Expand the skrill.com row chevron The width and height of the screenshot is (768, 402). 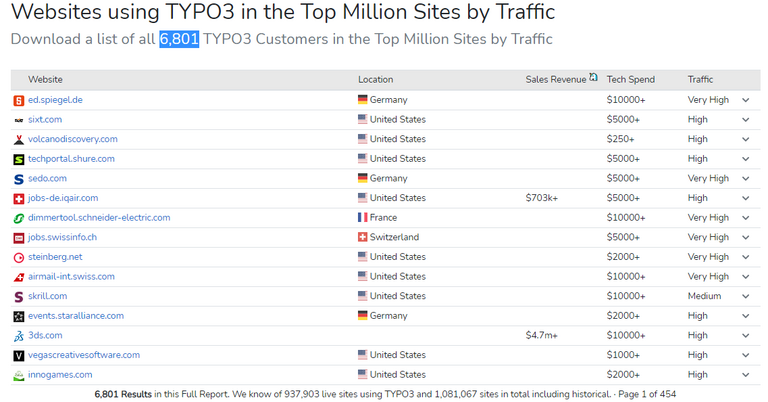[745, 296]
